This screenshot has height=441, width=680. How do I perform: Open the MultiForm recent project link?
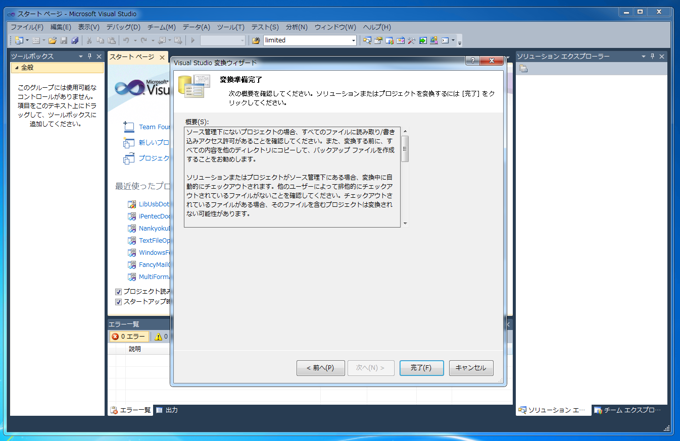pyautogui.click(x=154, y=277)
